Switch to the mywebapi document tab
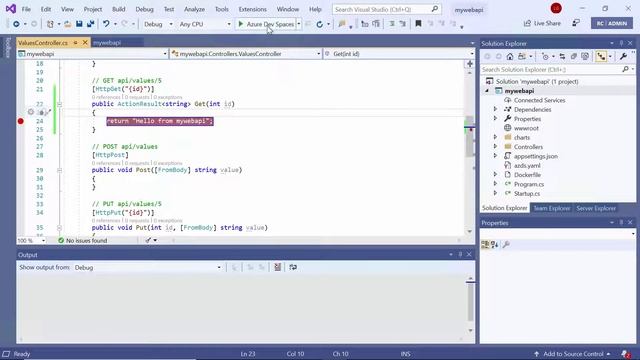 click(107, 42)
